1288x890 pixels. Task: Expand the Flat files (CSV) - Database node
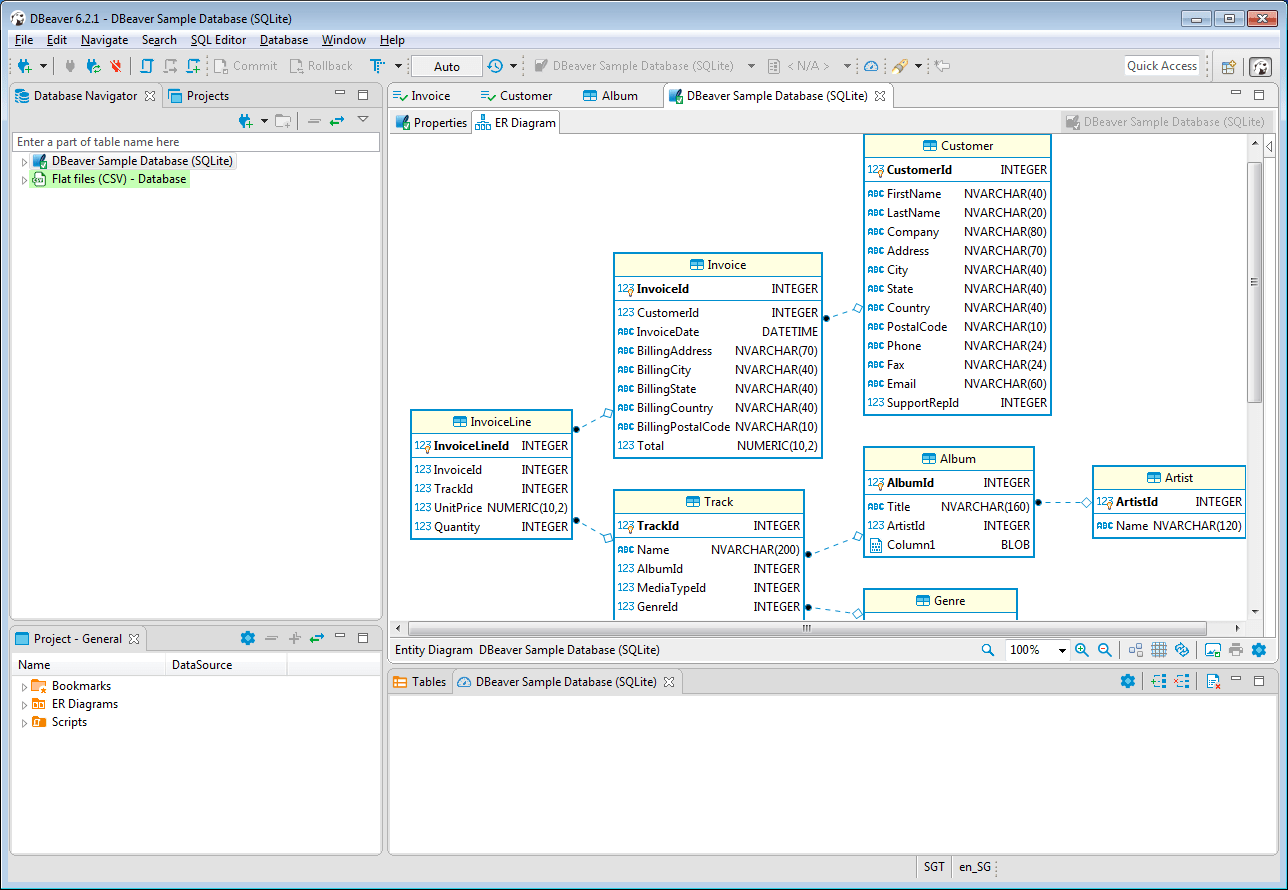tap(25, 180)
